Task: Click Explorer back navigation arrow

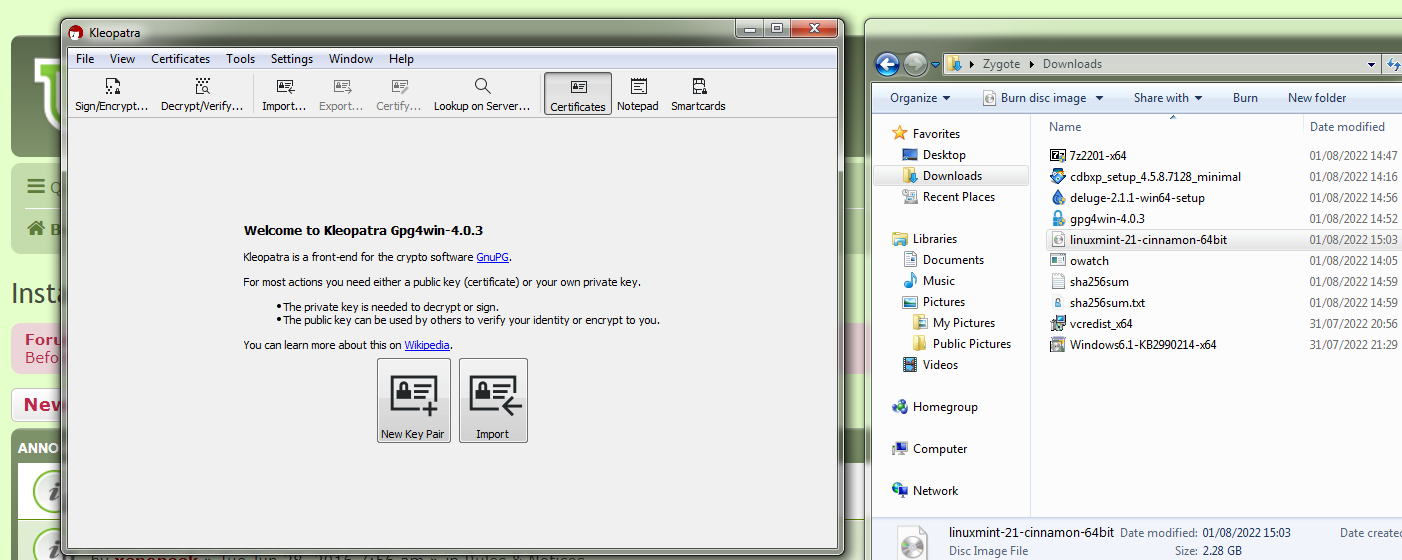Action: (887, 65)
